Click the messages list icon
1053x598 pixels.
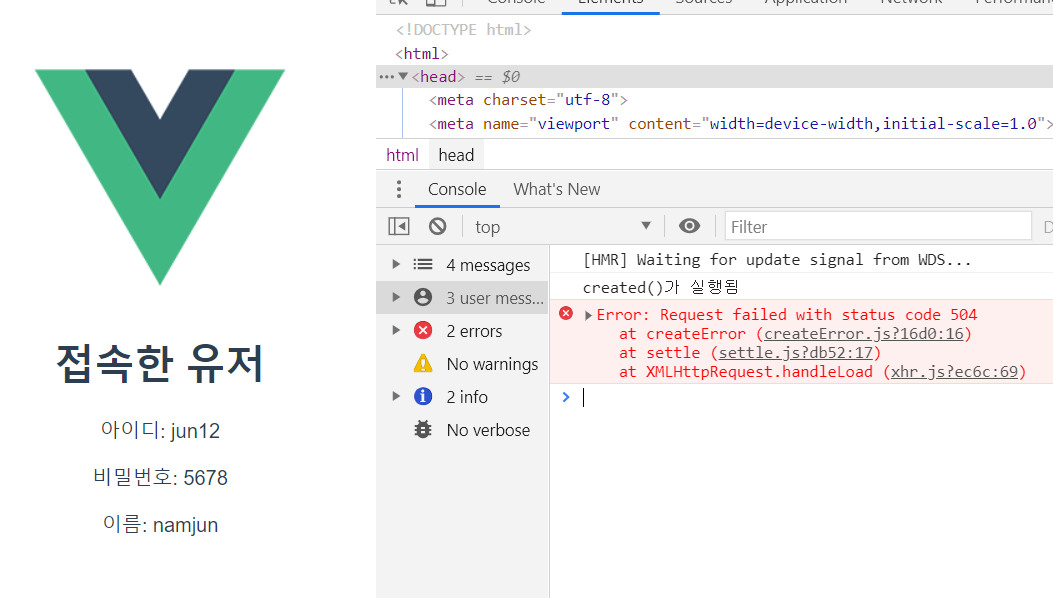(x=423, y=264)
